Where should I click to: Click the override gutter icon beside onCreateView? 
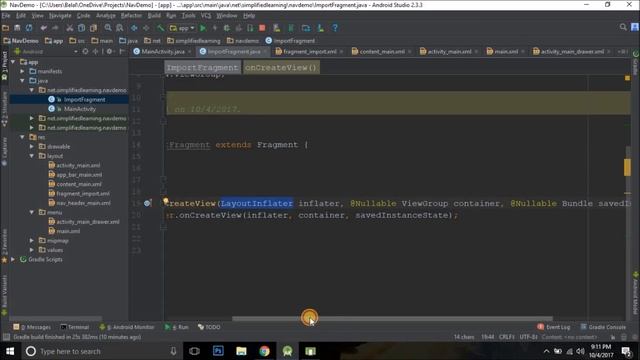coord(147,203)
